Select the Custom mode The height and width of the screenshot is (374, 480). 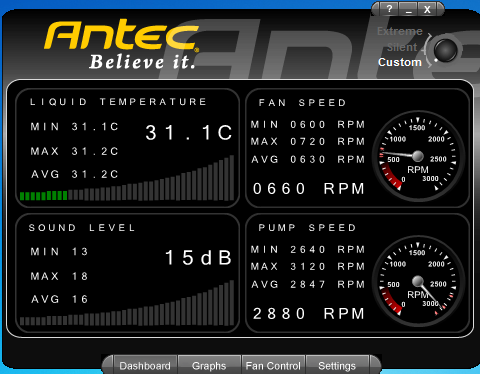400,62
